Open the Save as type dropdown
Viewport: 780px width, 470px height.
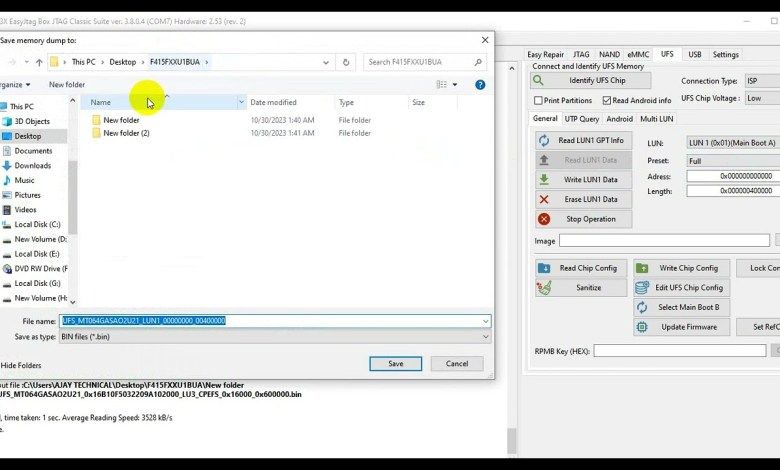pos(485,337)
